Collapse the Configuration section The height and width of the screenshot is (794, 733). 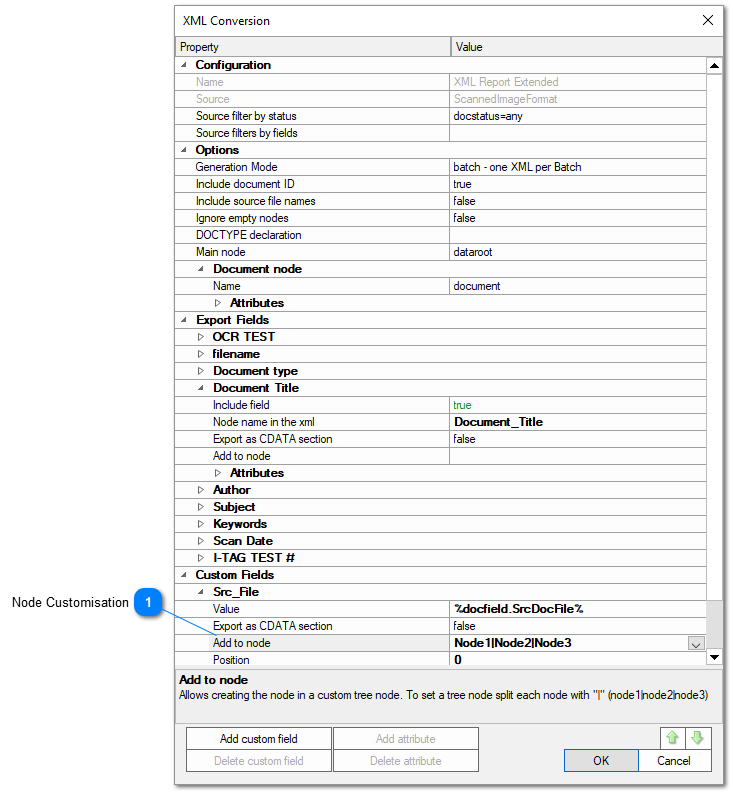[184, 65]
